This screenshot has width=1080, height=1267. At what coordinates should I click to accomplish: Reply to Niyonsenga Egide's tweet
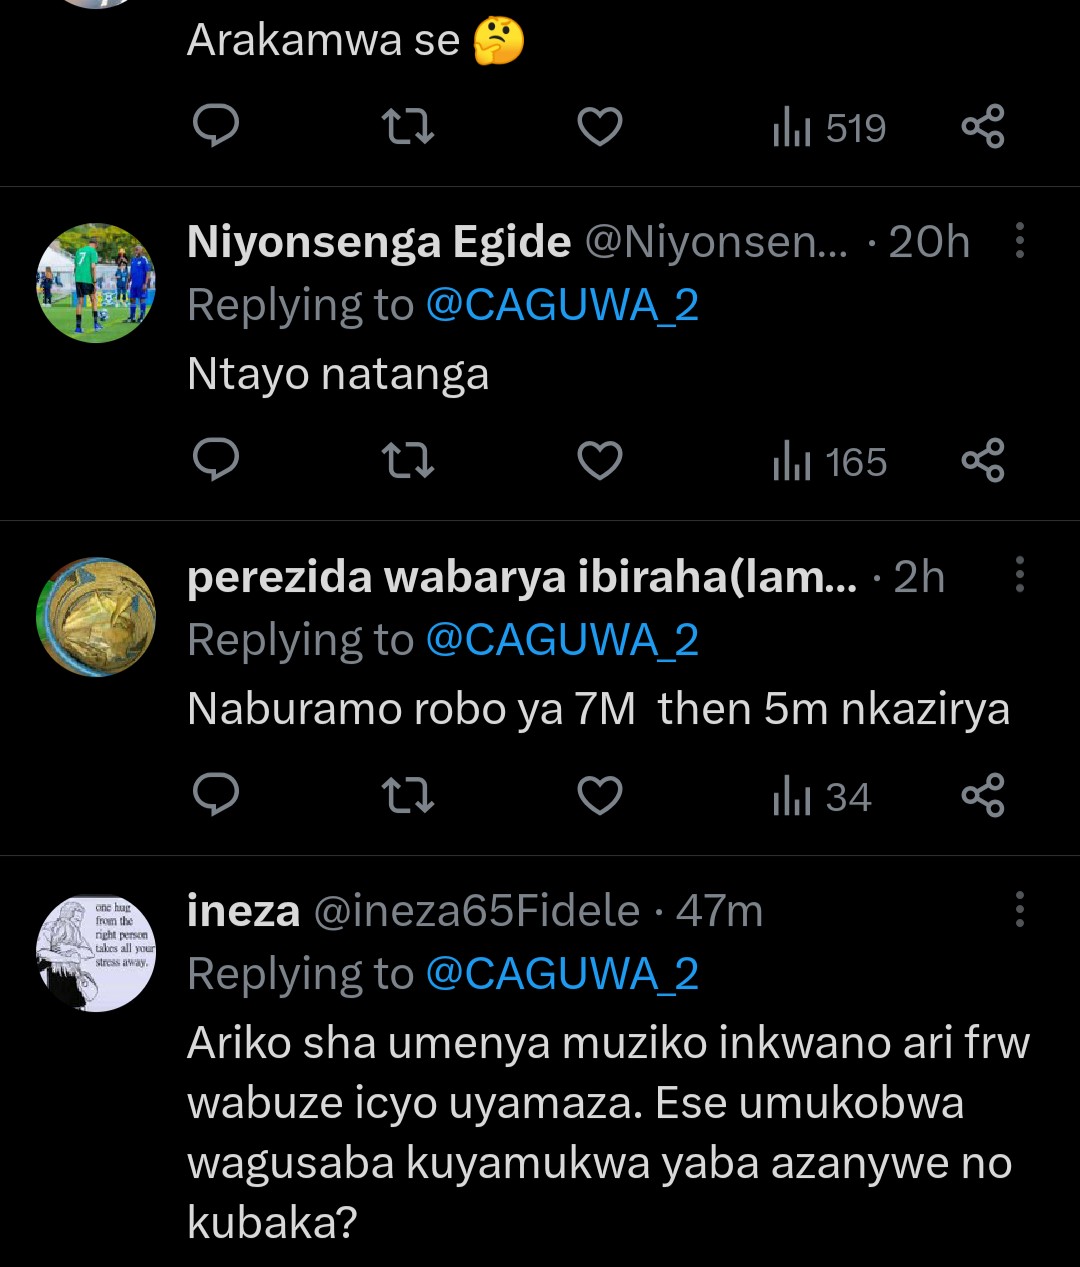[215, 461]
